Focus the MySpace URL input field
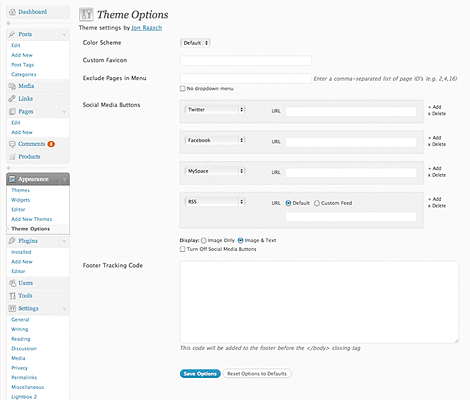Image resolution: width=470 pixels, height=400 pixels. pyautogui.click(x=351, y=173)
